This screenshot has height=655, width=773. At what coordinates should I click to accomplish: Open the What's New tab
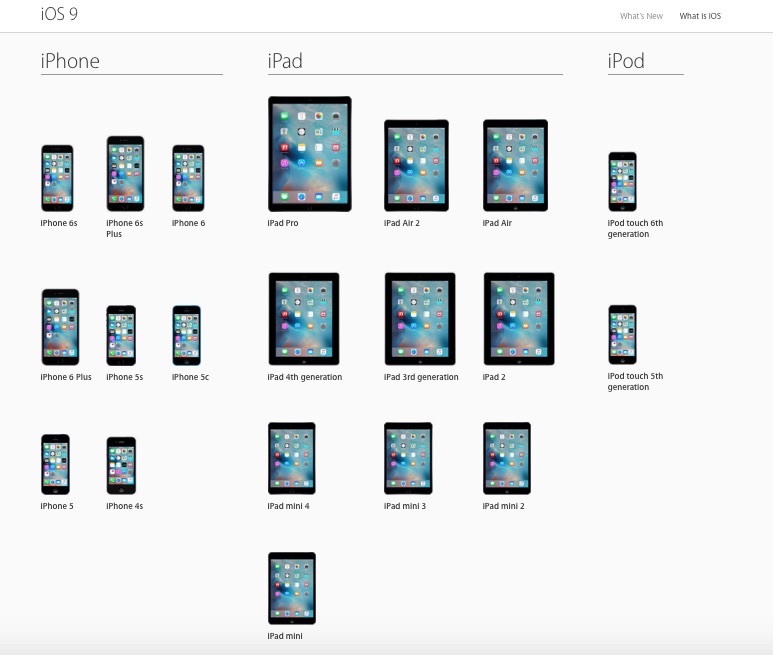641,16
